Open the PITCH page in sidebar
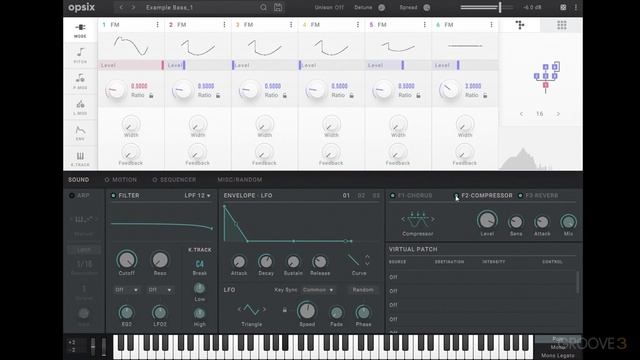The height and width of the screenshot is (360, 640). pos(80,55)
